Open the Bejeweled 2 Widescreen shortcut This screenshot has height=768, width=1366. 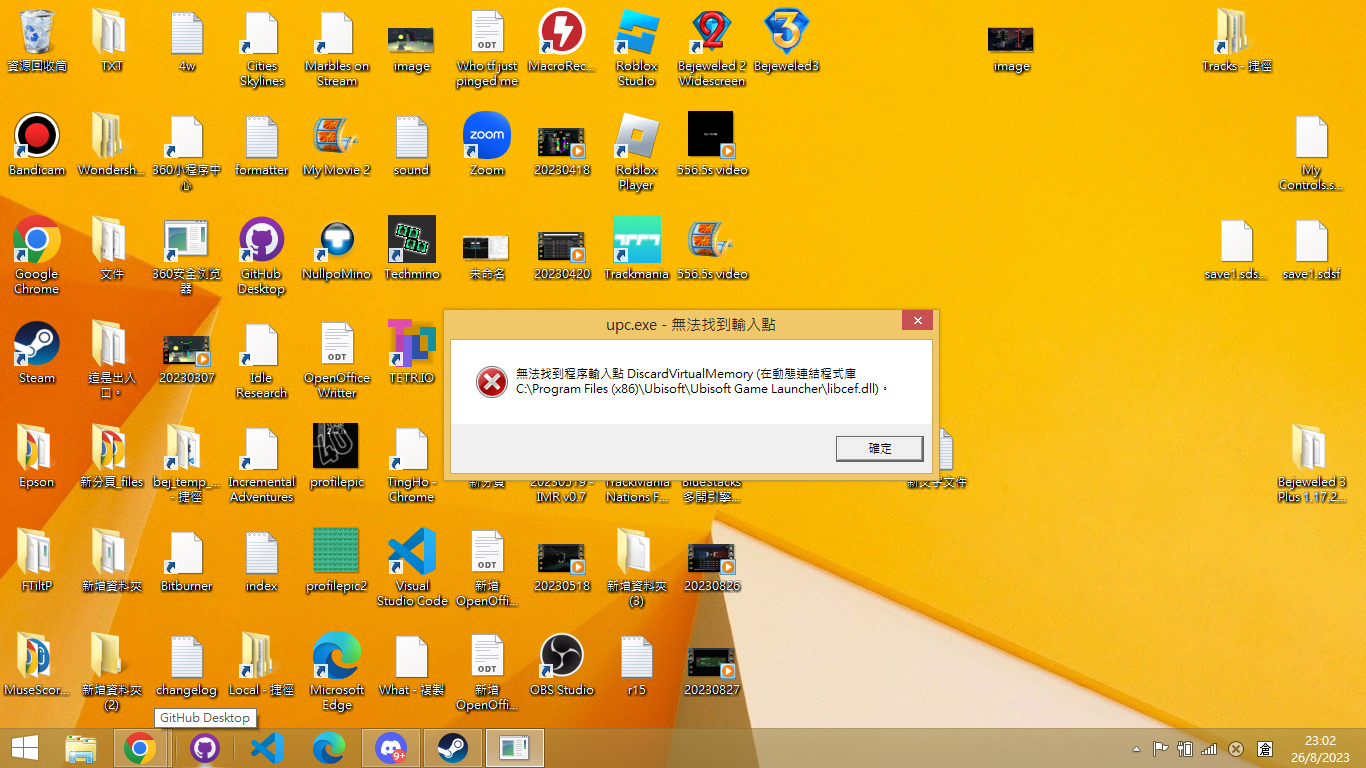(x=711, y=32)
